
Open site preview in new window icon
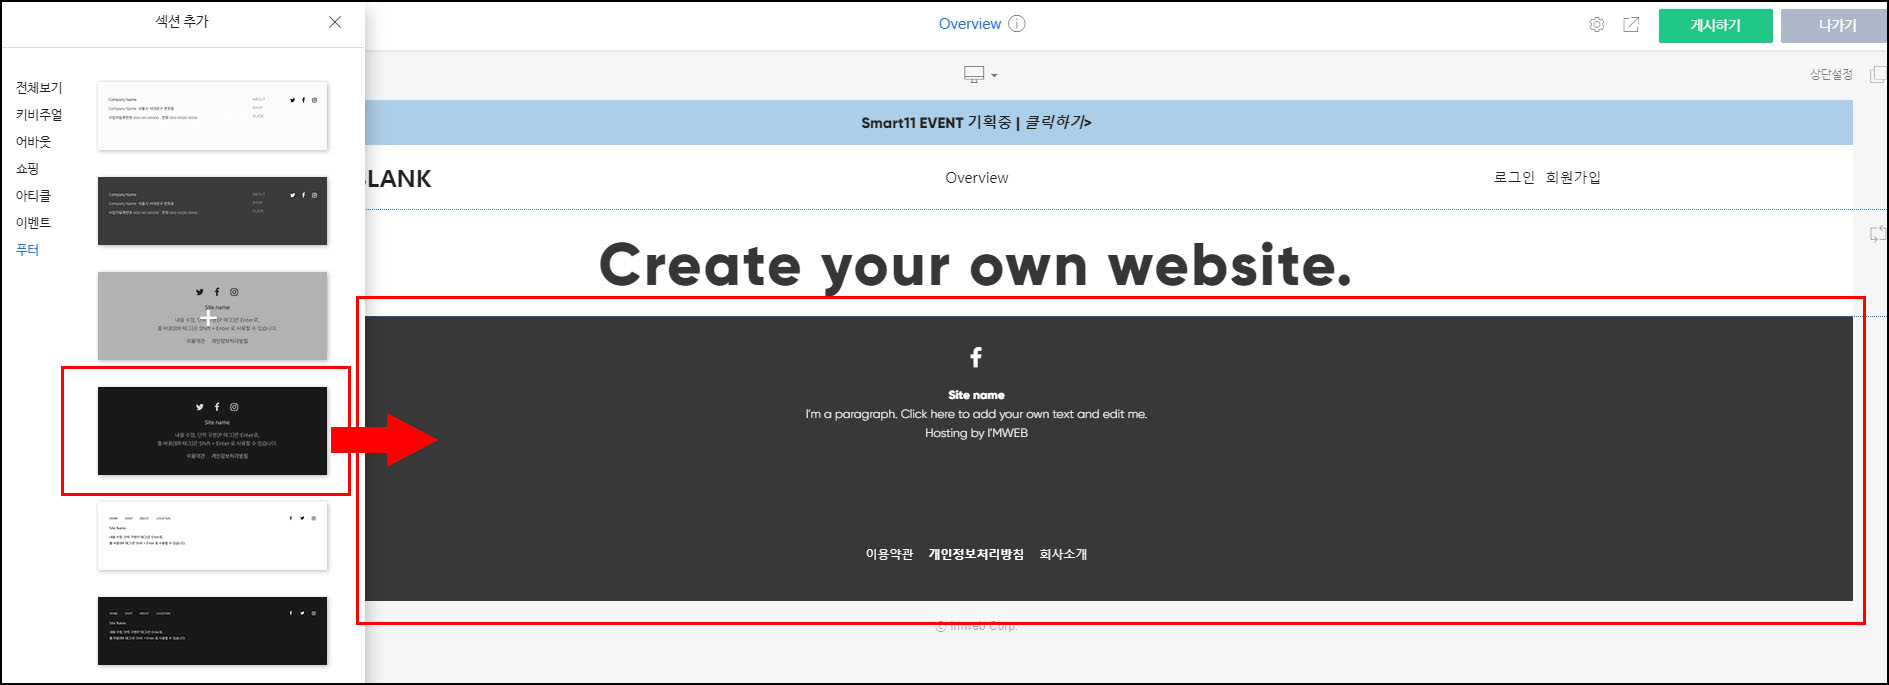[1631, 25]
